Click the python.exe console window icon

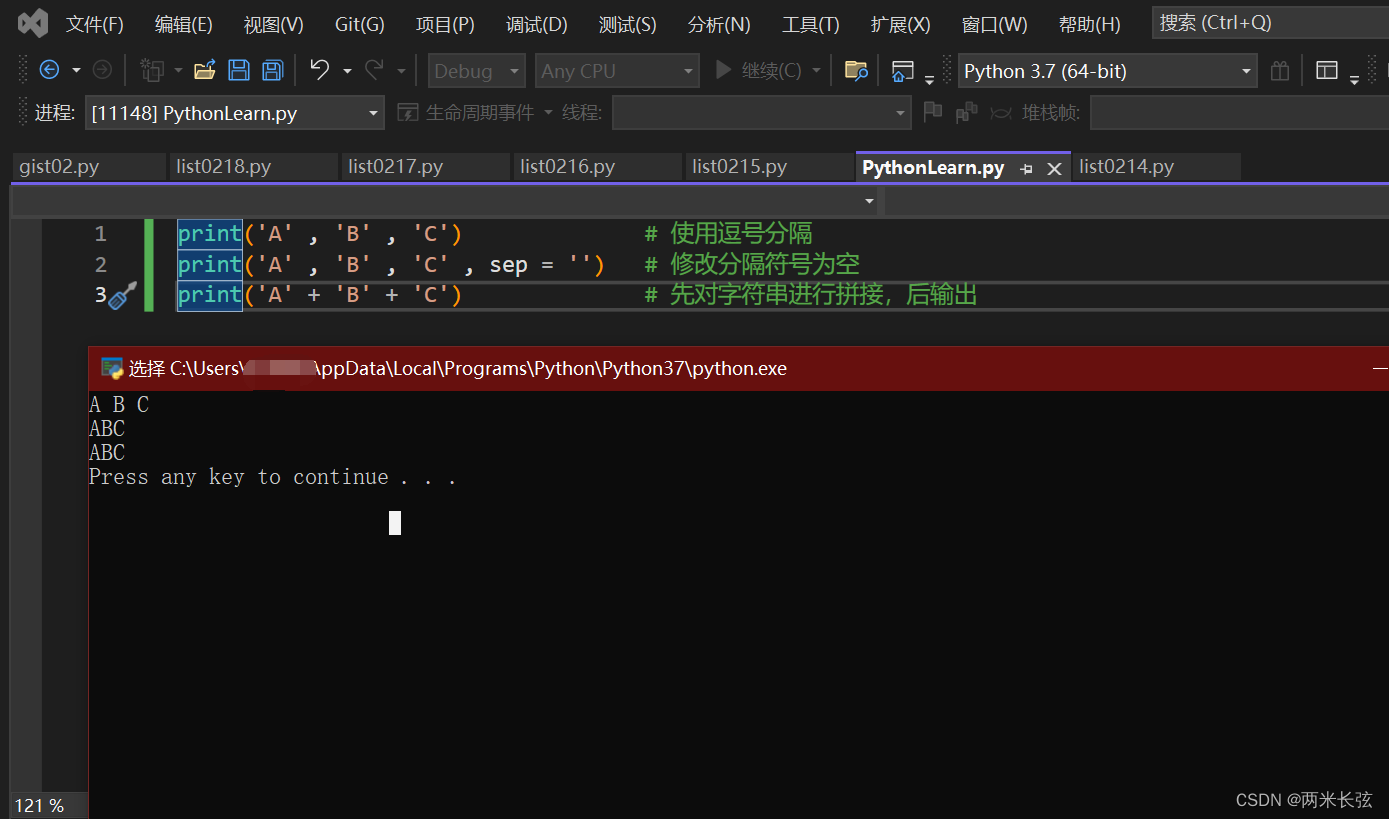tap(112, 368)
